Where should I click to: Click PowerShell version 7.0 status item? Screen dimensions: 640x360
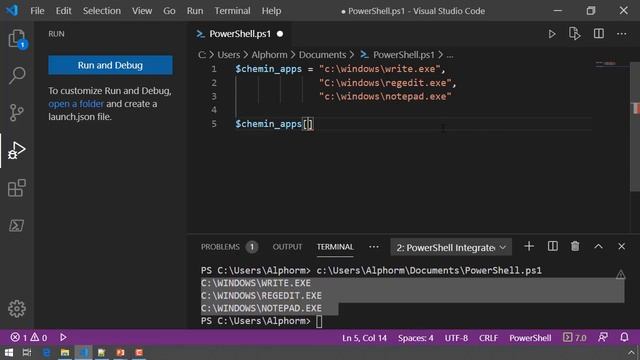[x=575, y=338]
